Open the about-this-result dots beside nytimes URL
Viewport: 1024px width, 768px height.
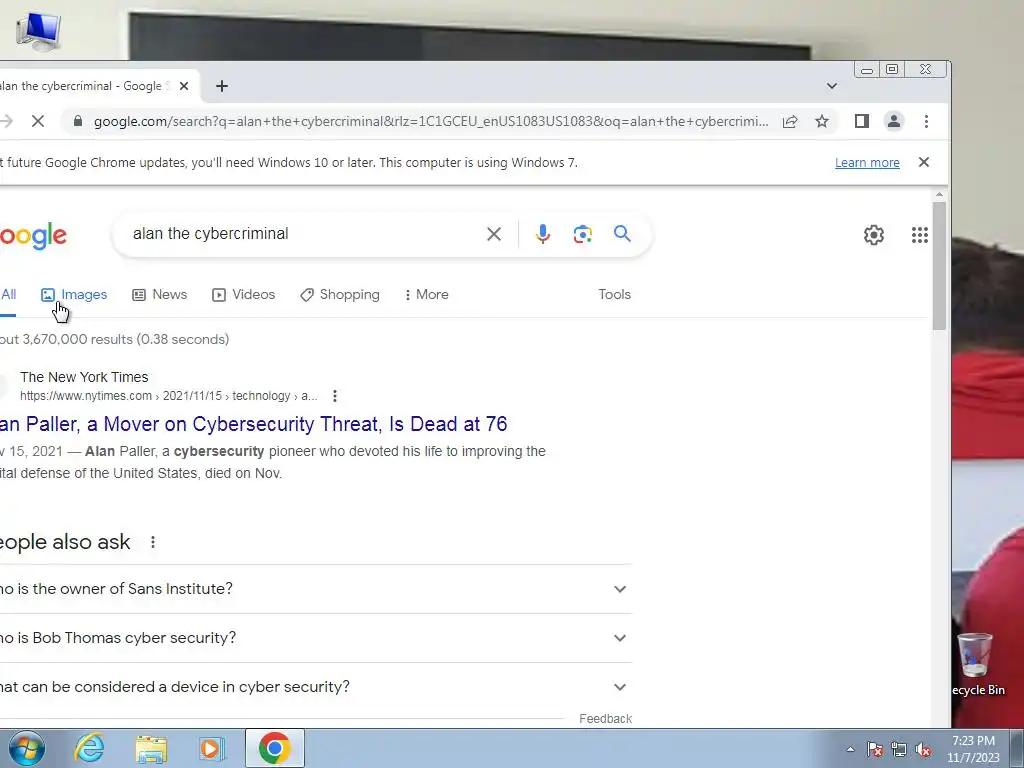(x=334, y=396)
